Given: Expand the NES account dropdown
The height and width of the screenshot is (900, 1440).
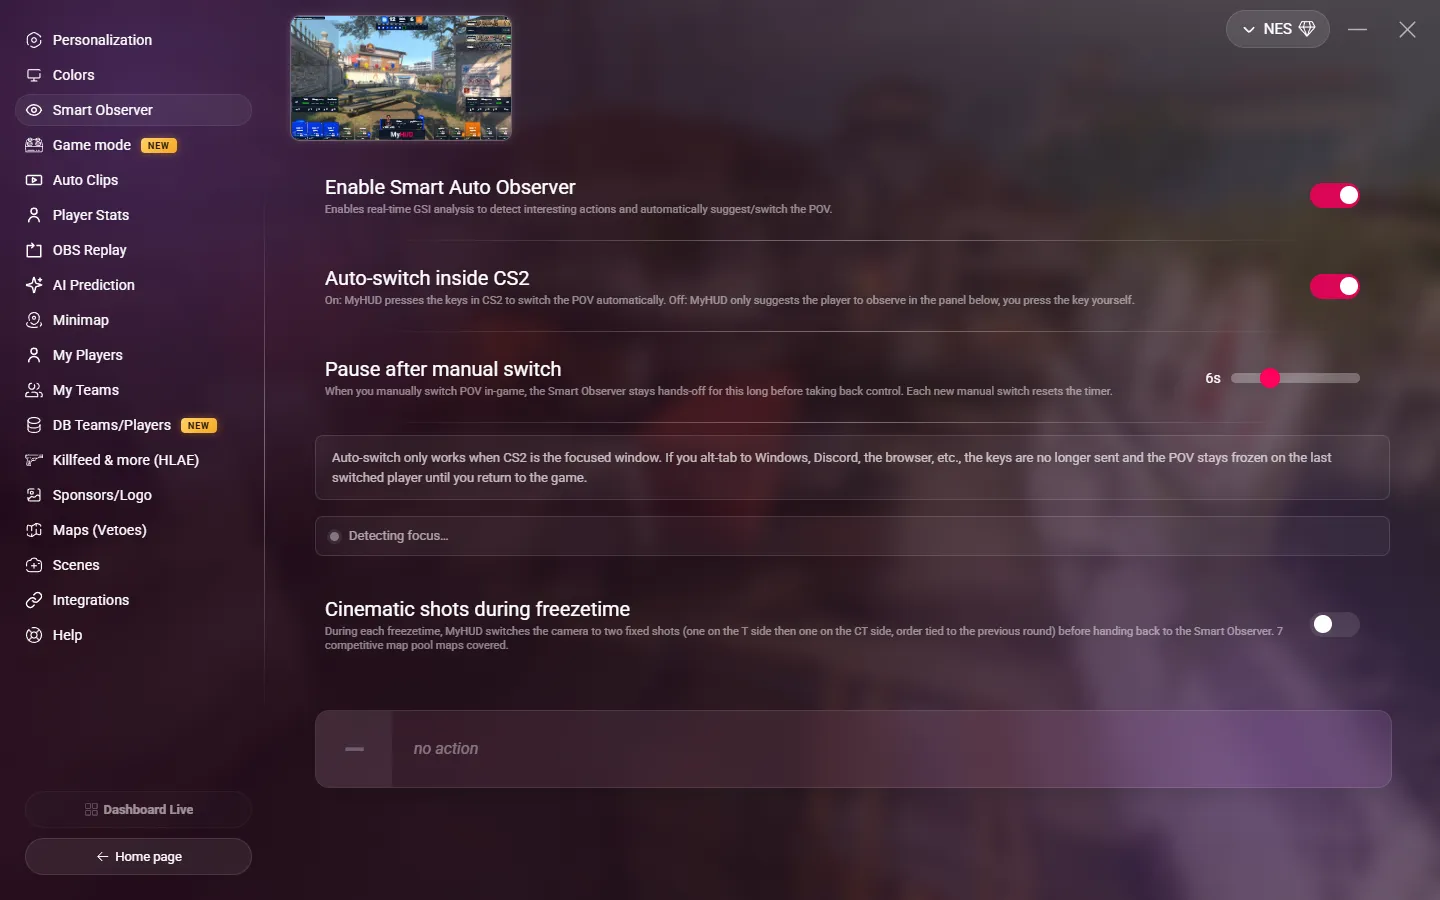Looking at the screenshot, I should [x=1278, y=29].
